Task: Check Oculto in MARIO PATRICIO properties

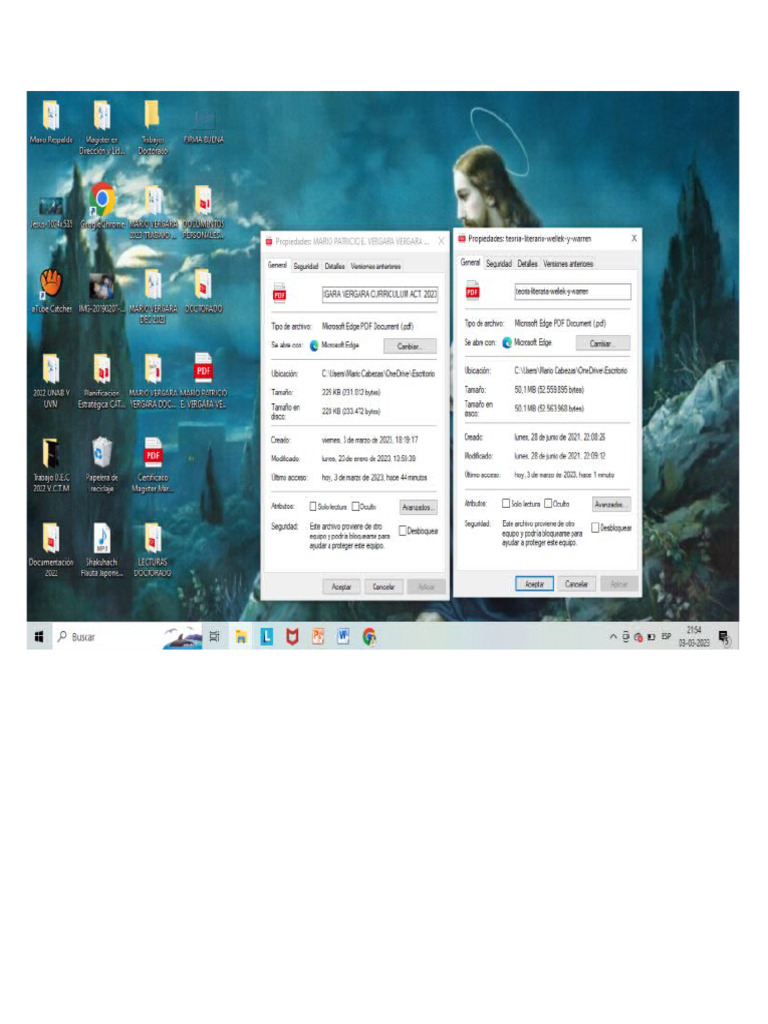Action: tap(356, 506)
